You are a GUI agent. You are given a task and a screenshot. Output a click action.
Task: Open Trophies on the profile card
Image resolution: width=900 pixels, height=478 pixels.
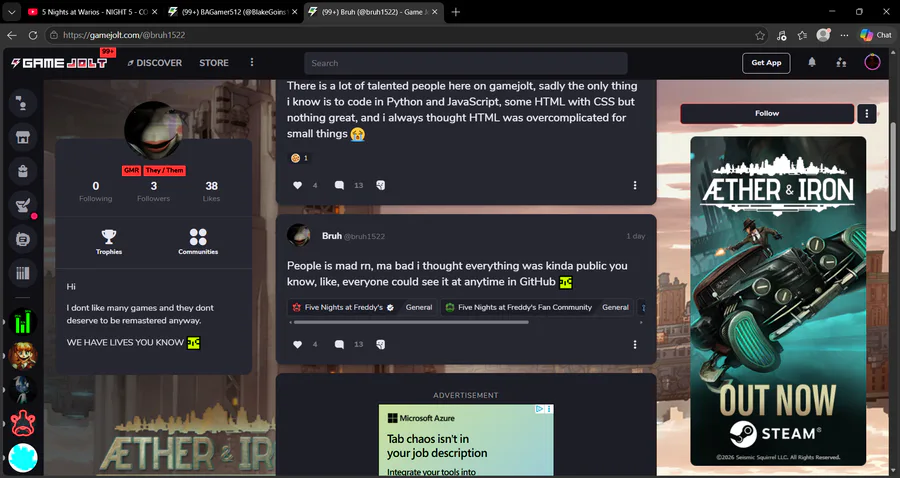pyautogui.click(x=108, y=242)
